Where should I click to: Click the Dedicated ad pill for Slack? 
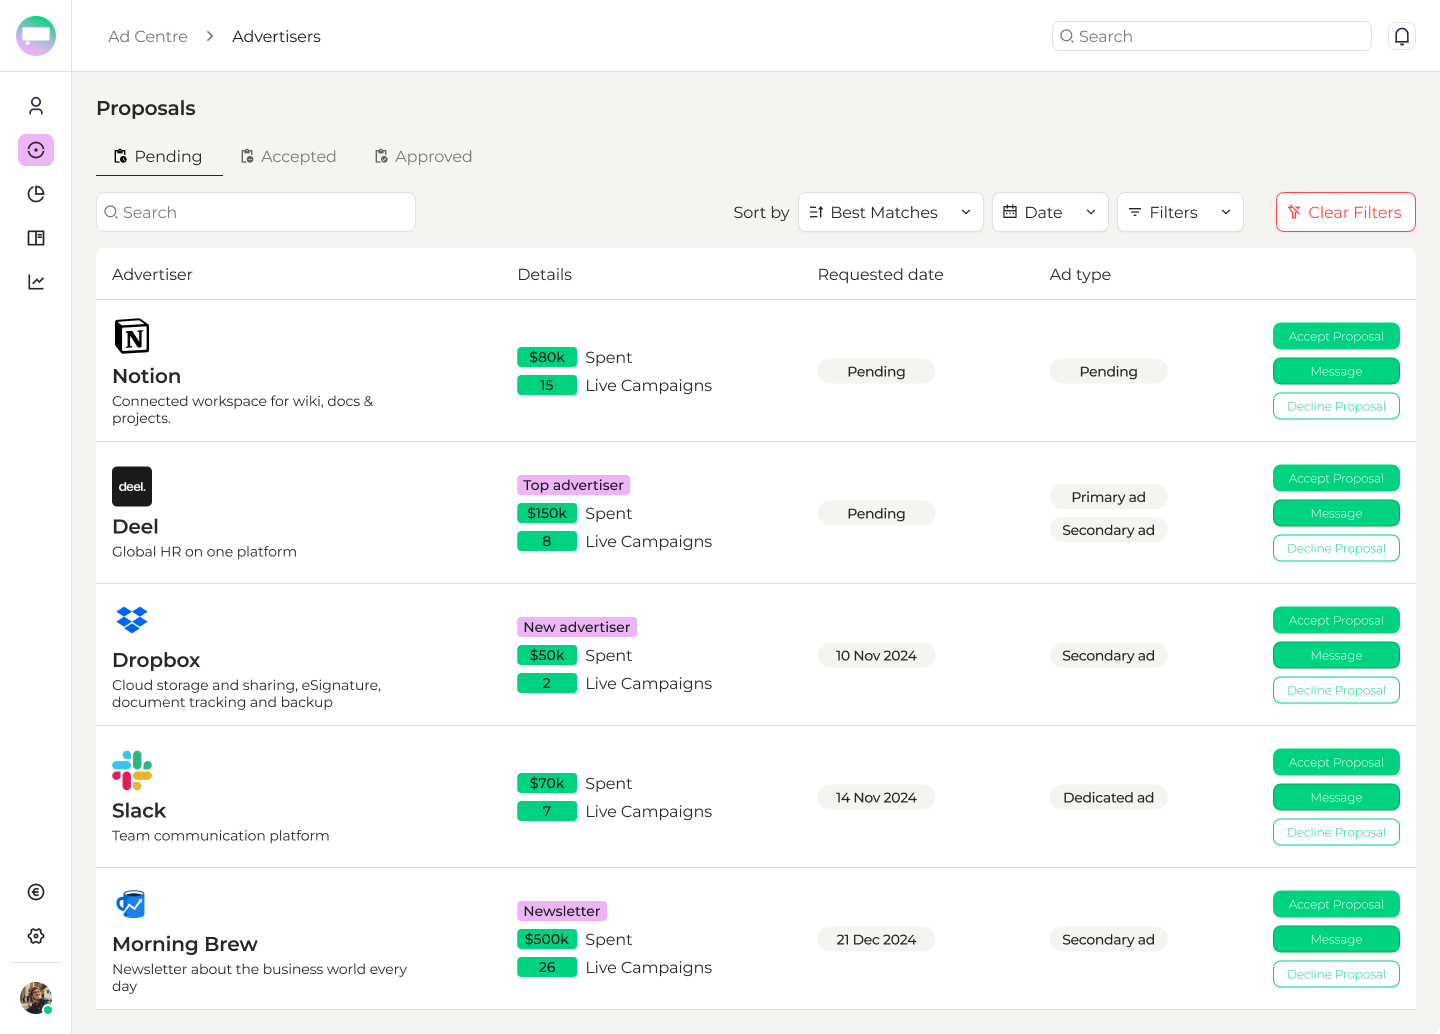(1108, 797)
